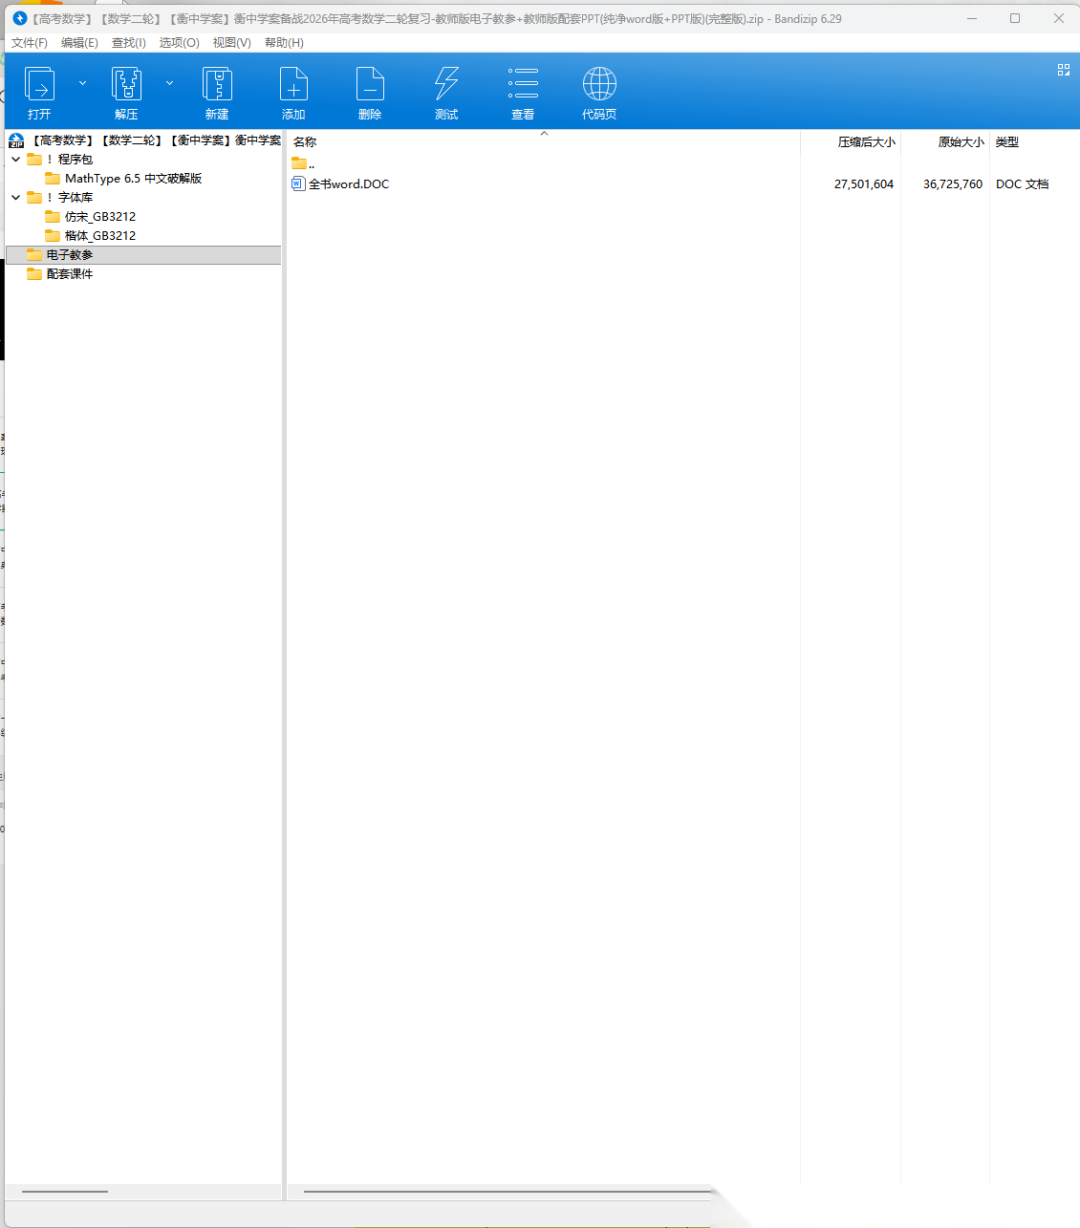The height and width of the screenshot is (1228, 1080).
Task: Sort by the 名称 column header
Action: [305, 142]
